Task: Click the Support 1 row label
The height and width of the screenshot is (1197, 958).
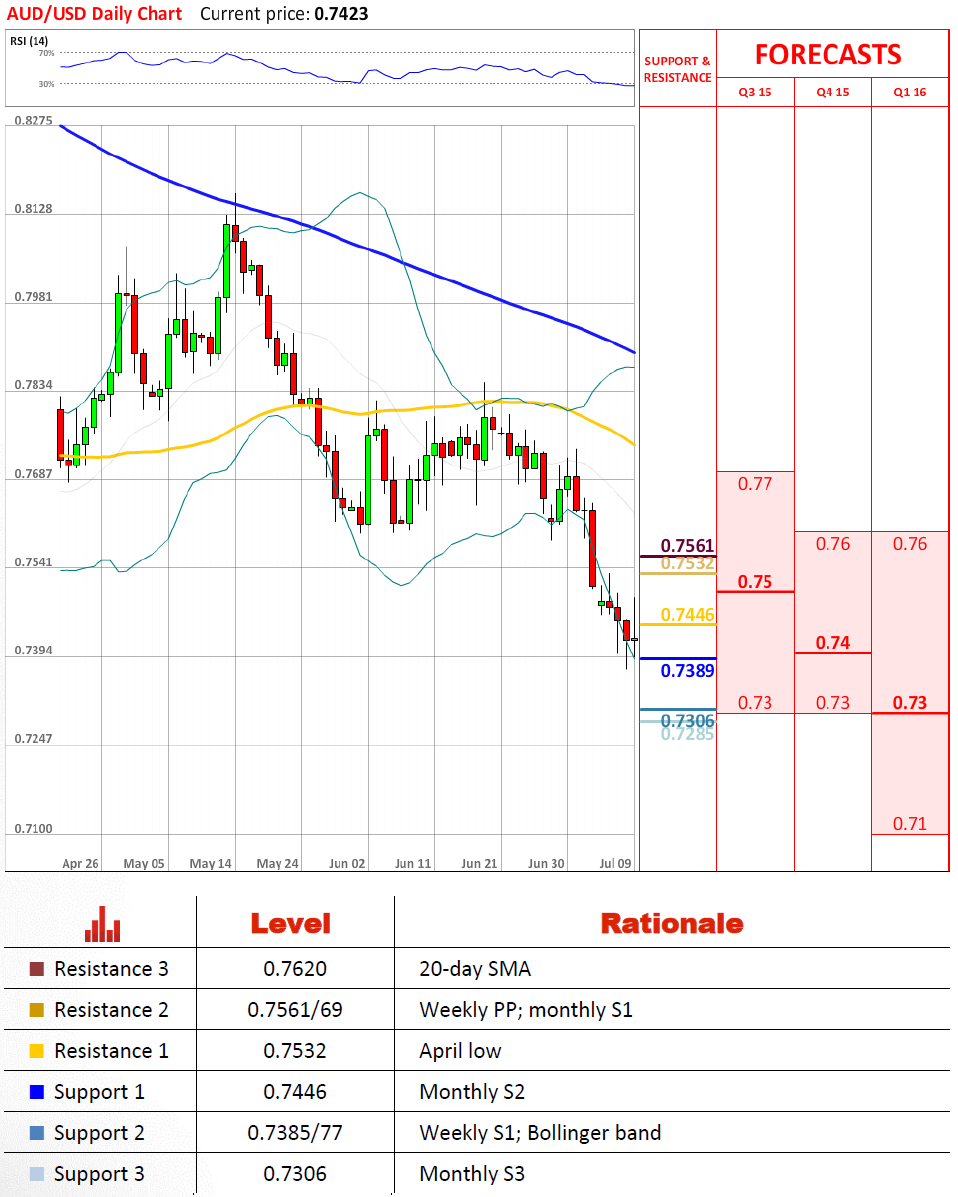Action: tap(99, 1092)
